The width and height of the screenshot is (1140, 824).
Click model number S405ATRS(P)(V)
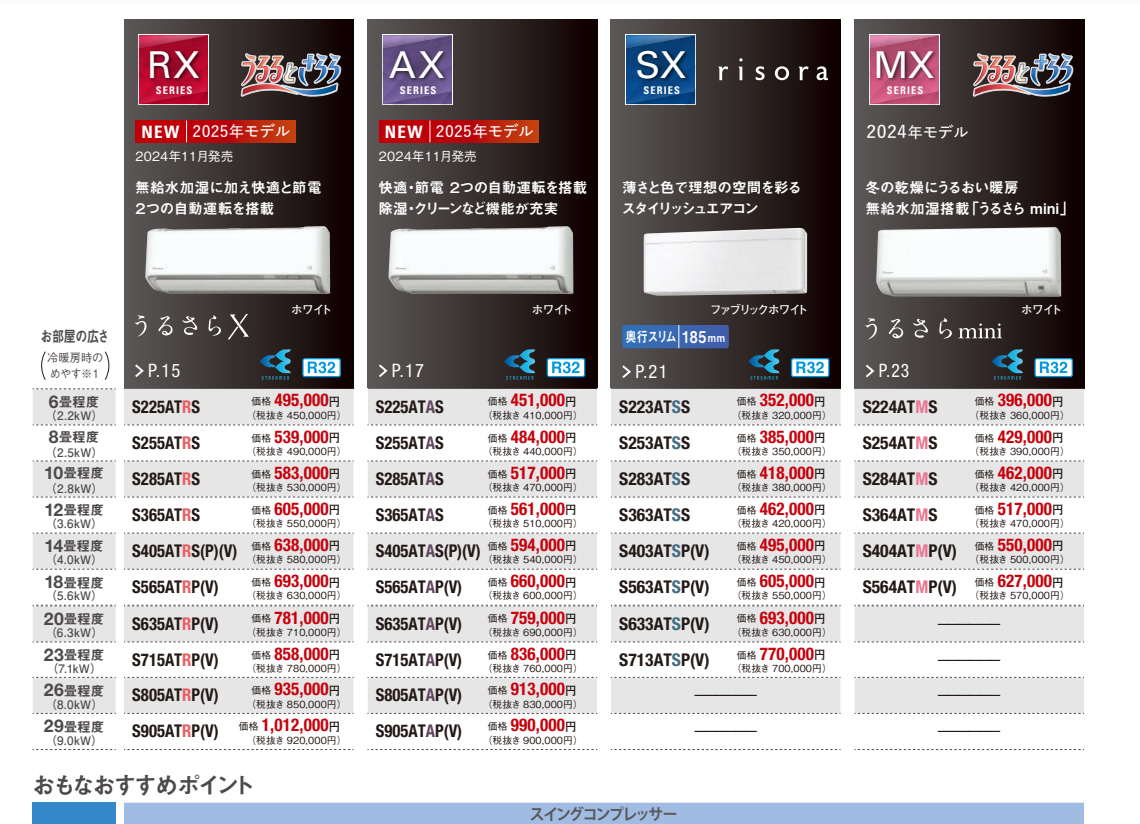(184, 551)
